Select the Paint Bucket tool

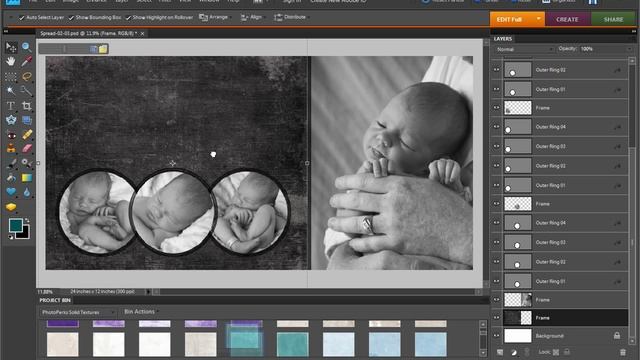click(x=11, y=178)
